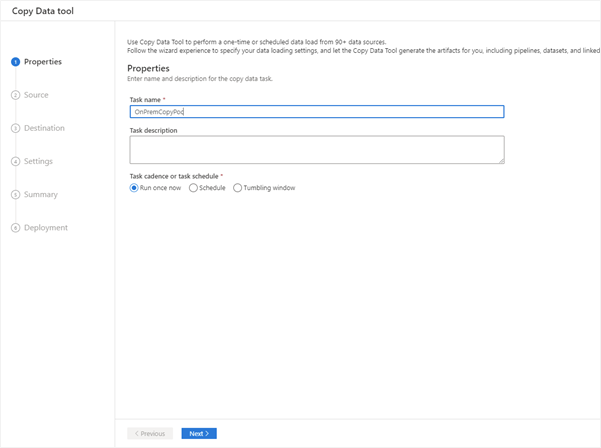Click the Next button

click(199, 433)
